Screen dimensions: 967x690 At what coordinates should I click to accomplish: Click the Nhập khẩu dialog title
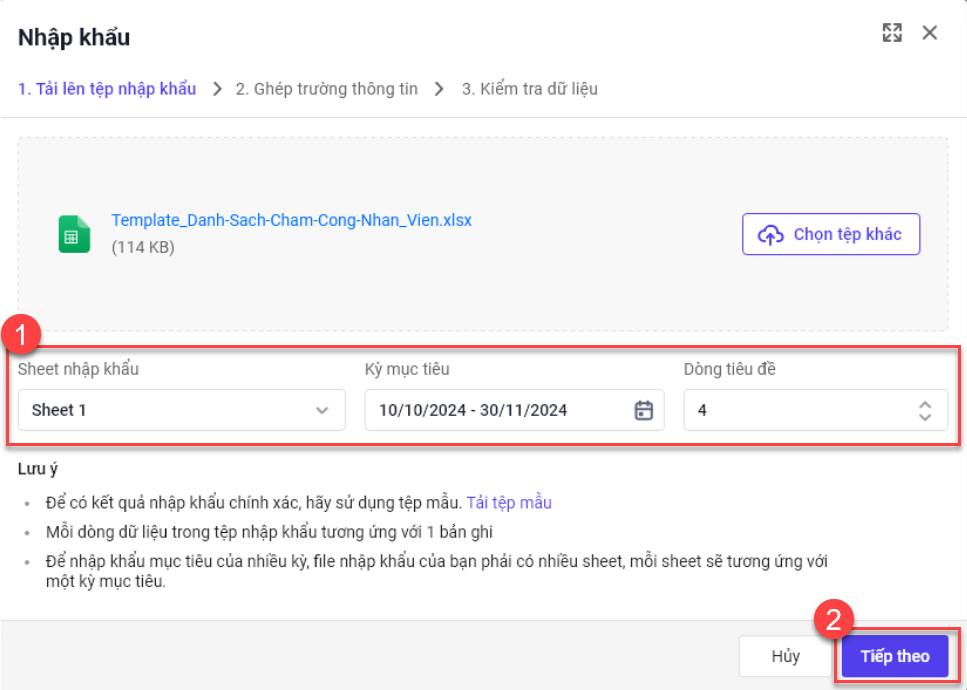point(74,37)
